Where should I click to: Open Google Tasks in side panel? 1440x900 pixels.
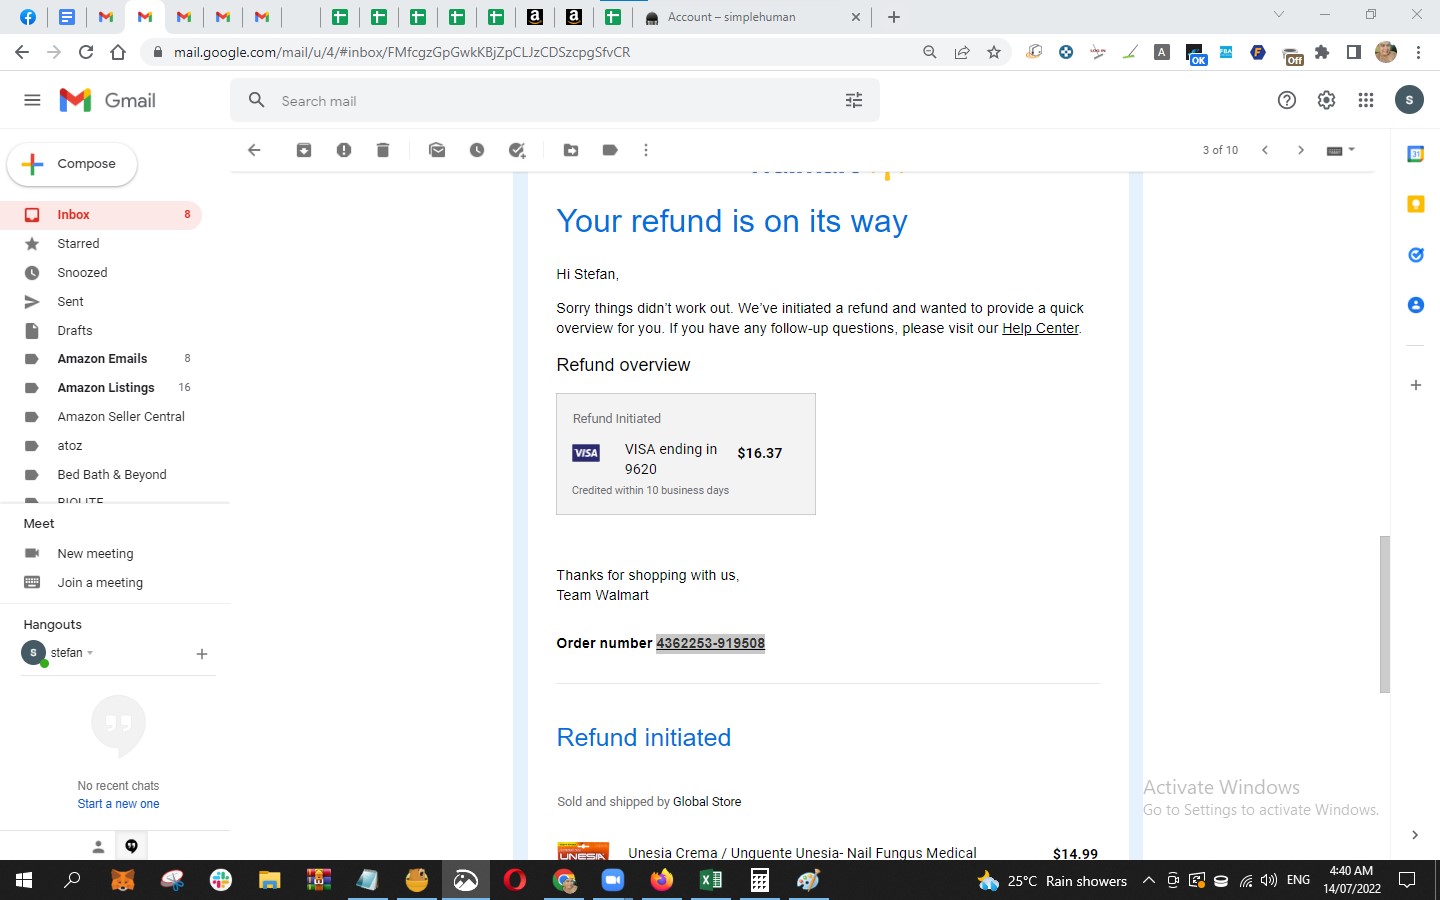1416,255
